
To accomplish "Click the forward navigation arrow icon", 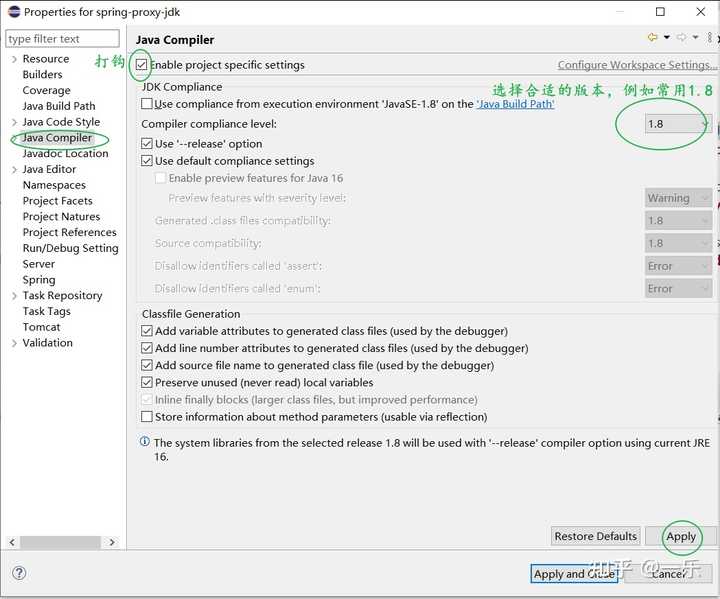I will click(682, 37).
